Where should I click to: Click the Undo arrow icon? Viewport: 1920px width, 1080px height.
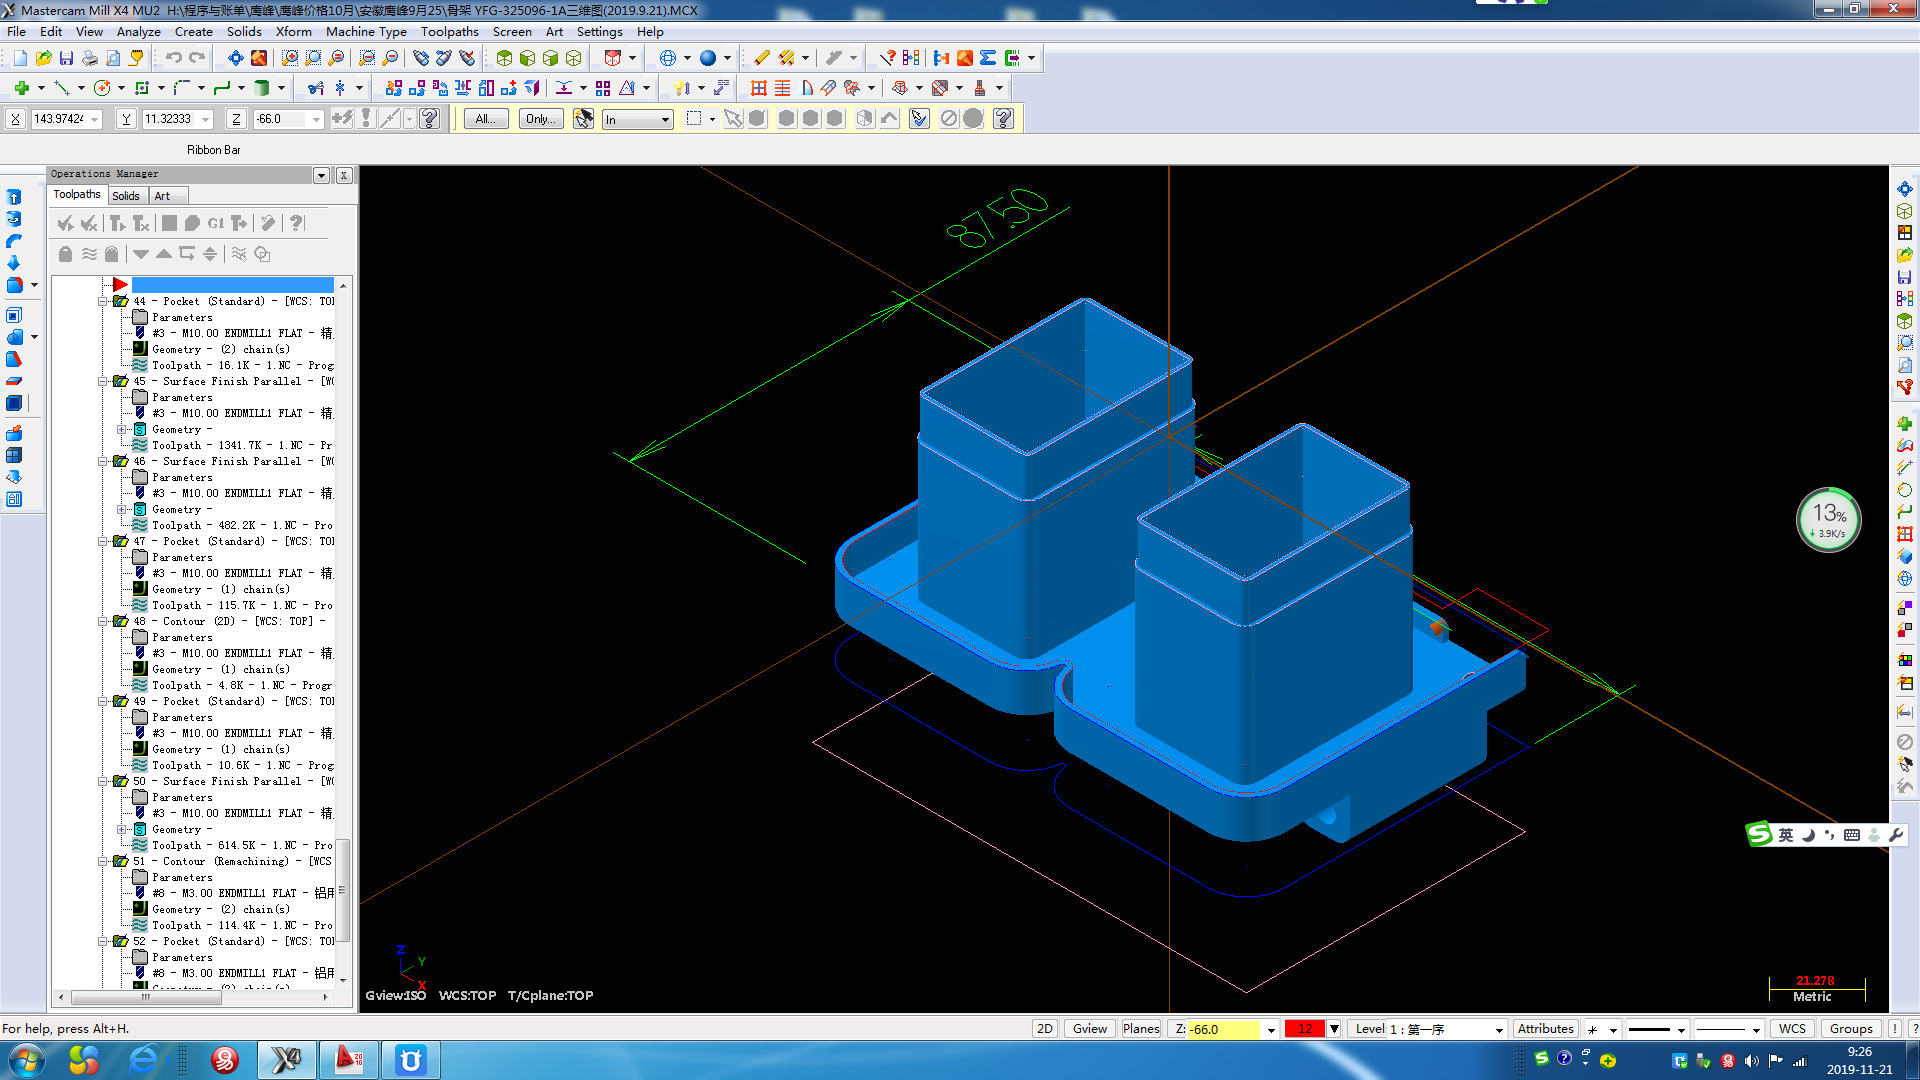click(173, 58)
